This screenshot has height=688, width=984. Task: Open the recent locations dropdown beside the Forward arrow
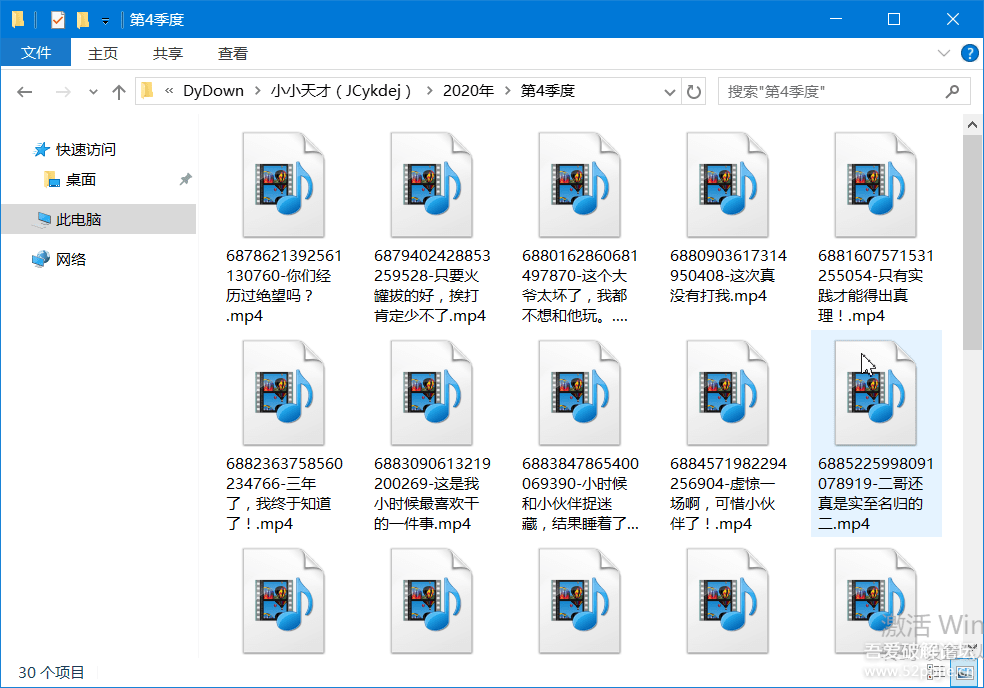pos(94,92)
